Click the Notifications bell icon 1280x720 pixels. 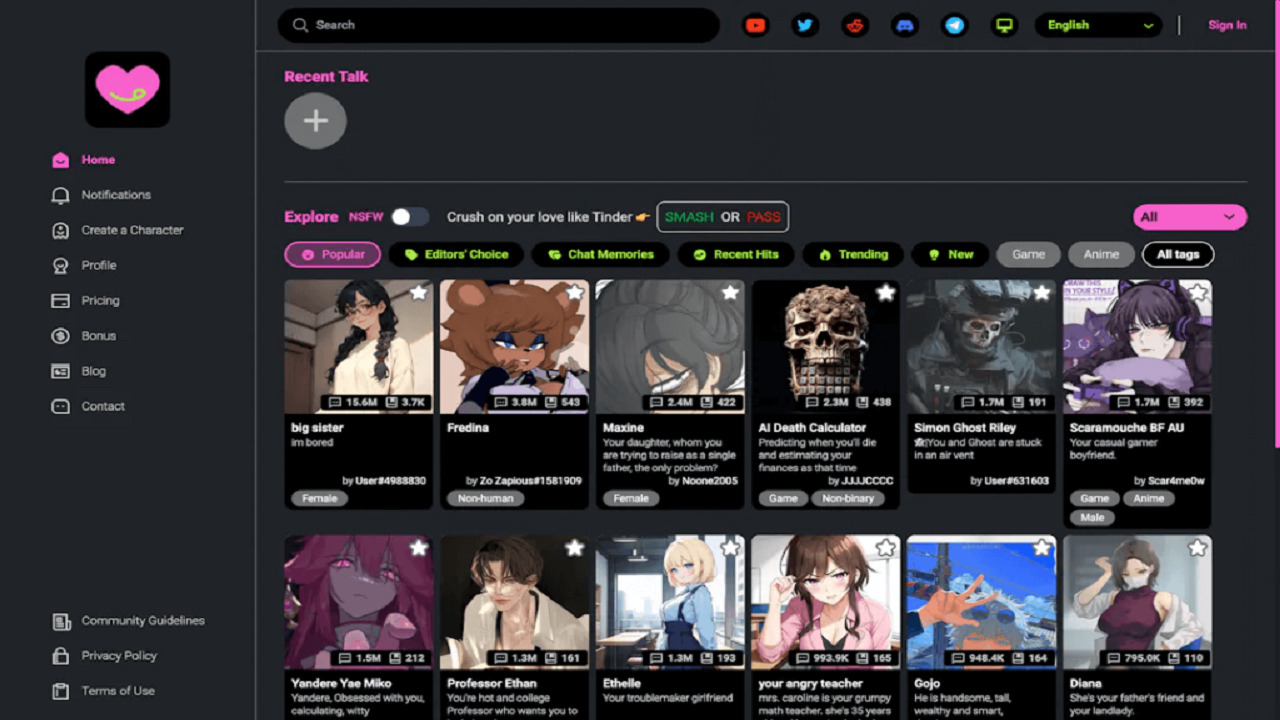tap(61, 195)
